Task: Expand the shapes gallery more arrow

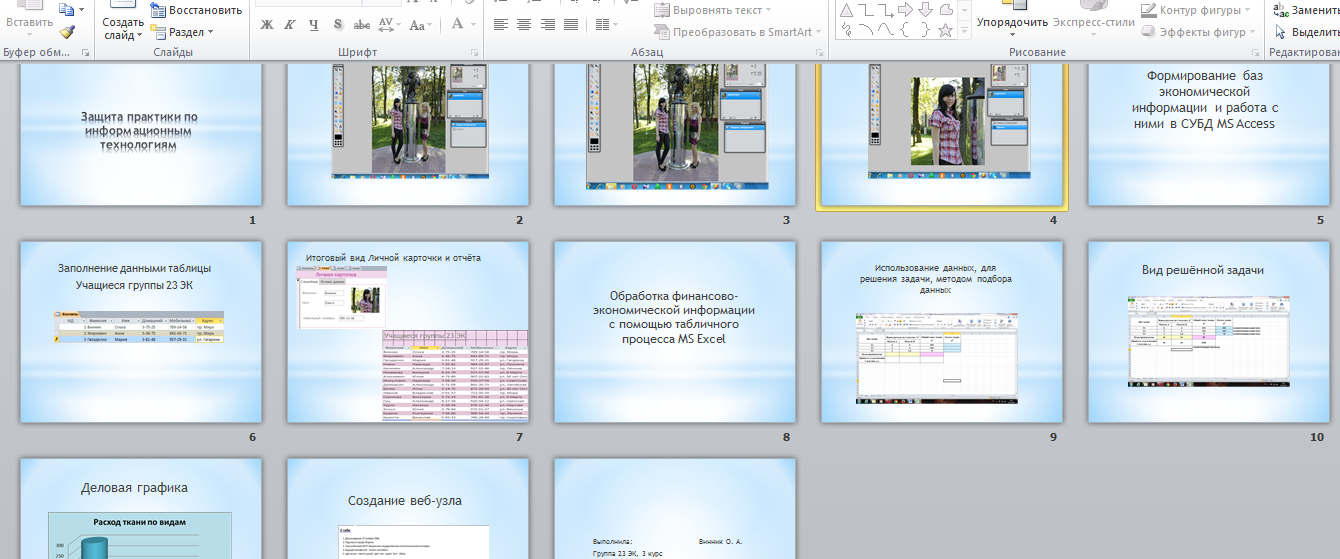Action: 963,30
